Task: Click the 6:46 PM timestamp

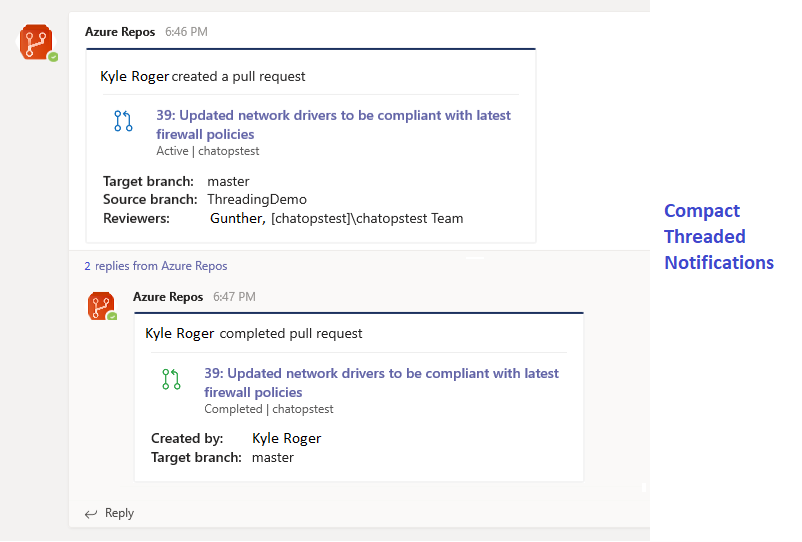Action: pyautogui.click(x=186, y=32)
